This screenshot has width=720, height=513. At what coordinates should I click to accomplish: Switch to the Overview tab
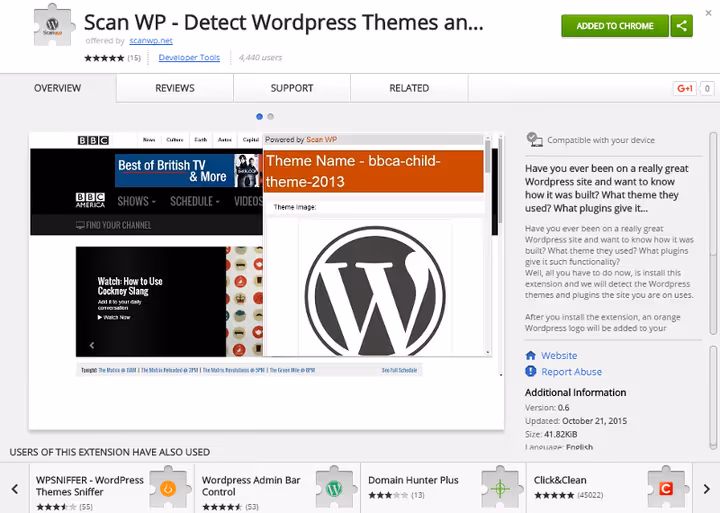57,88
